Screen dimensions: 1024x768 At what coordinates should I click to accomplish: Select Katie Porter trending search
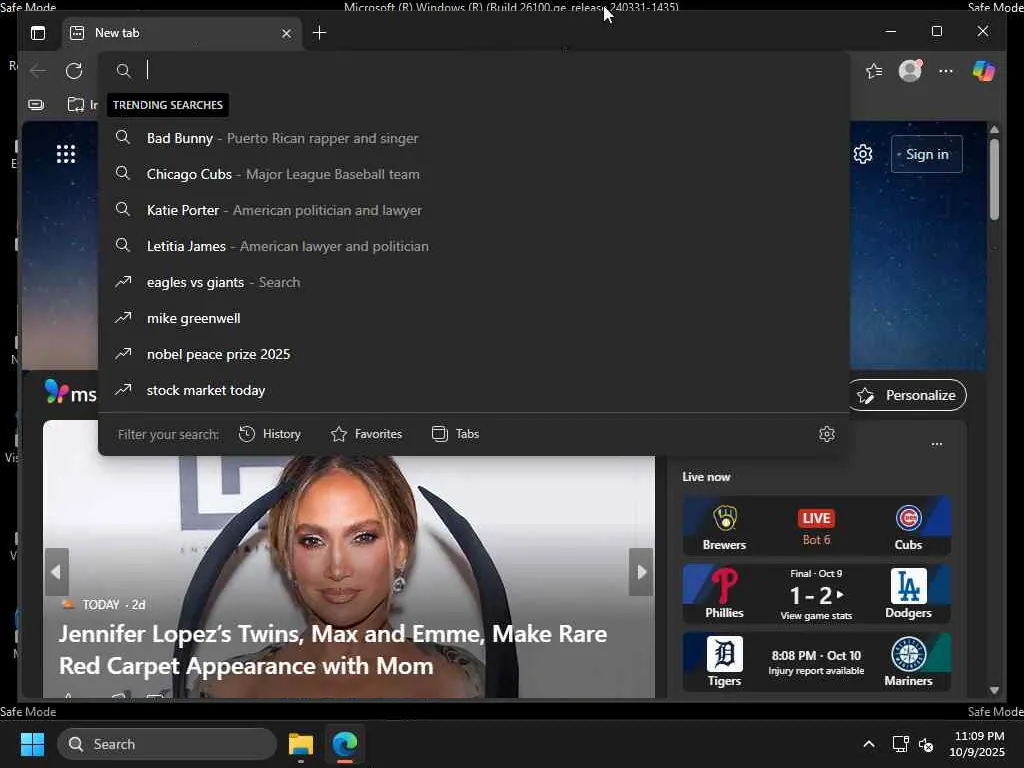[474, 210]
